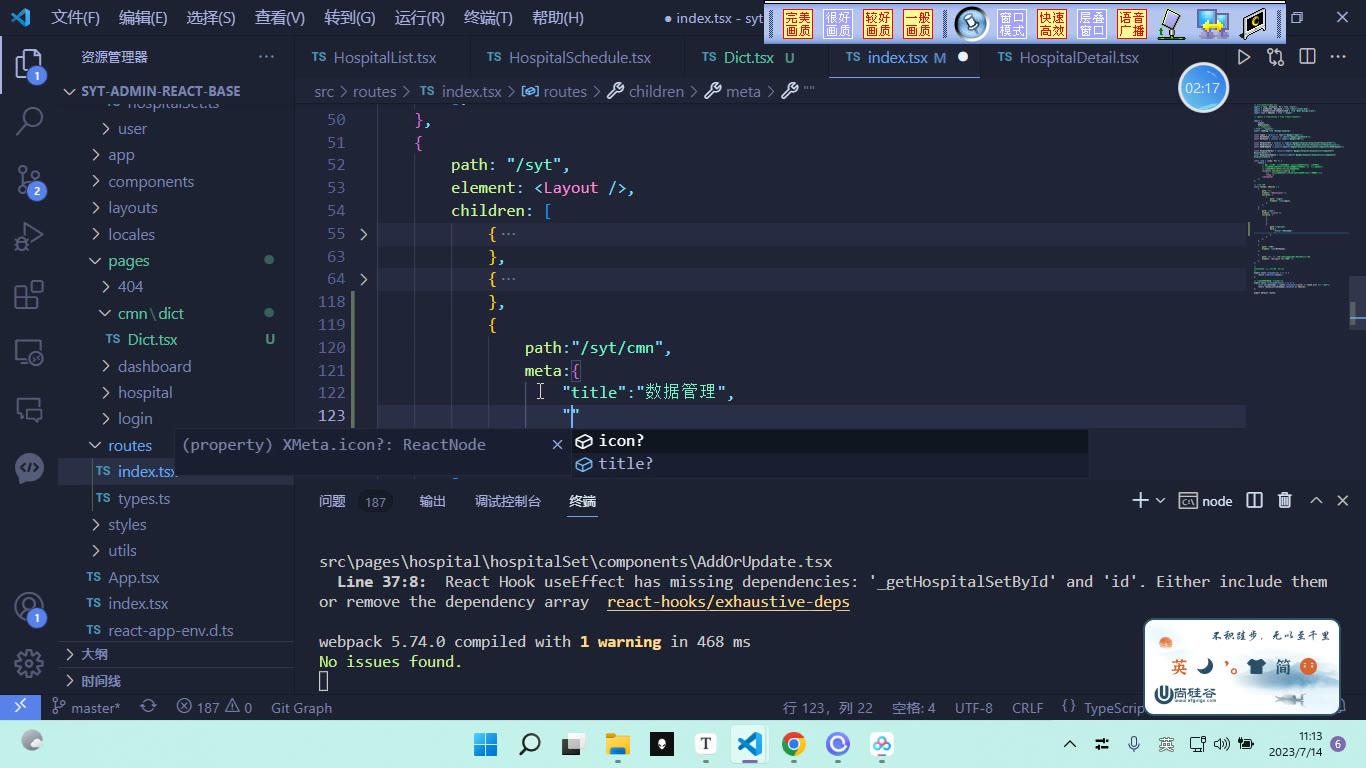Unfold collapsed code at line 55
Viewport: 1366px width, 768px height.
pos(363,234)
